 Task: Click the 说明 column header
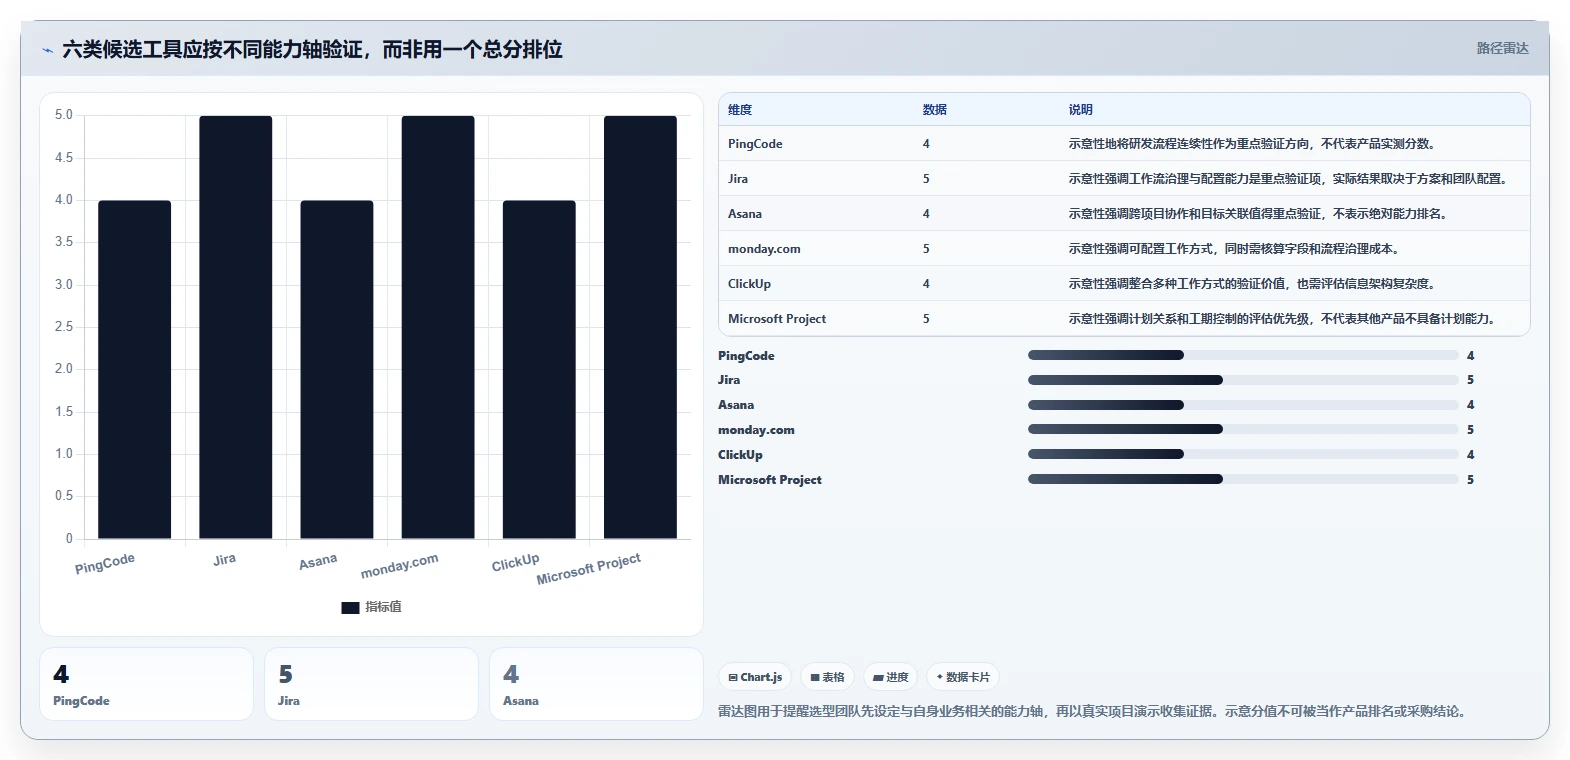click(1081, 110)
